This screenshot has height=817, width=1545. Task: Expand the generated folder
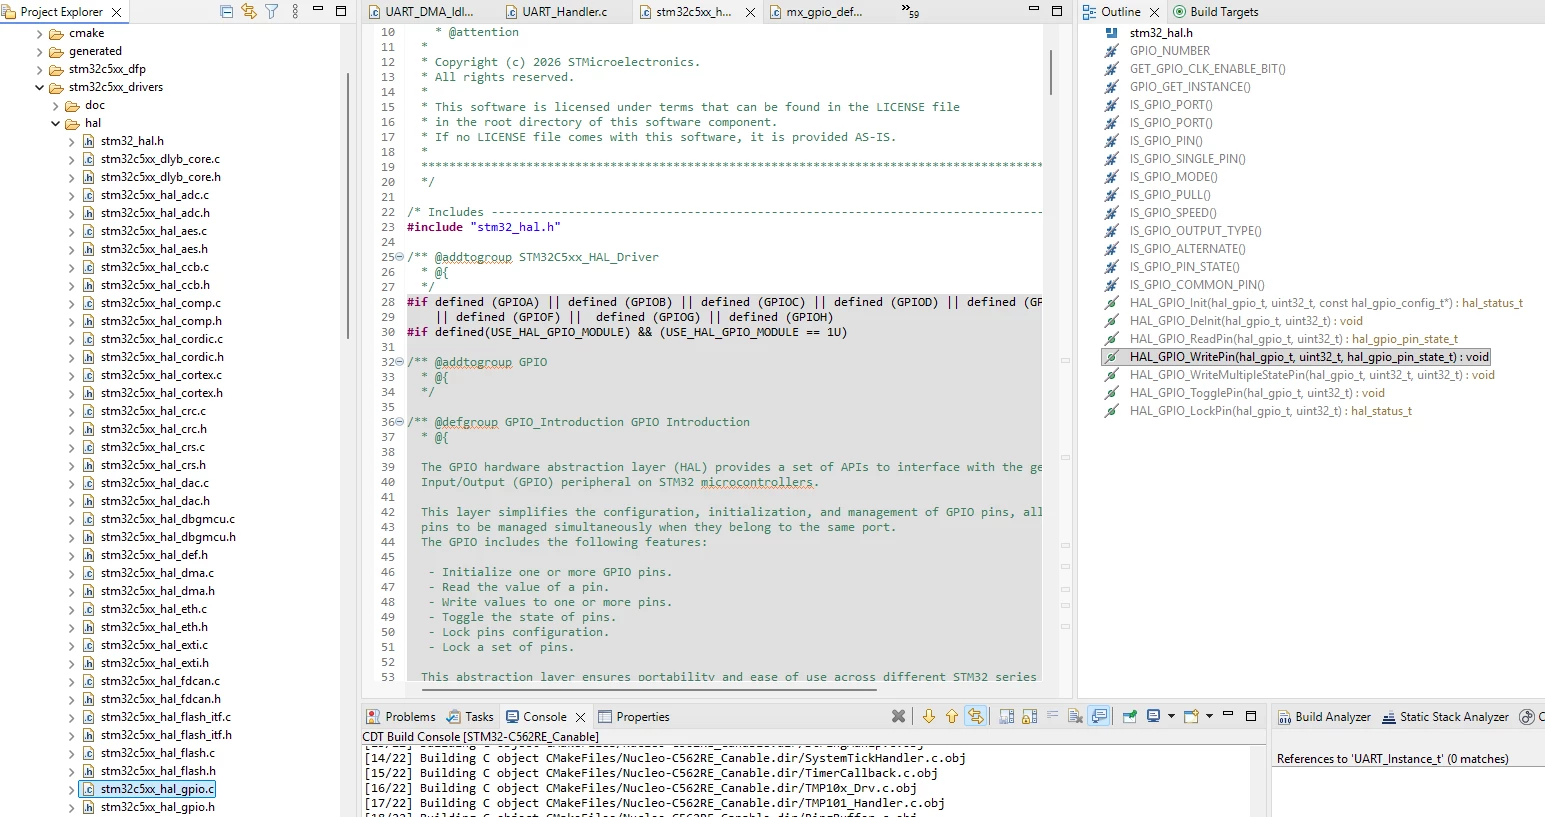point(40,51)
